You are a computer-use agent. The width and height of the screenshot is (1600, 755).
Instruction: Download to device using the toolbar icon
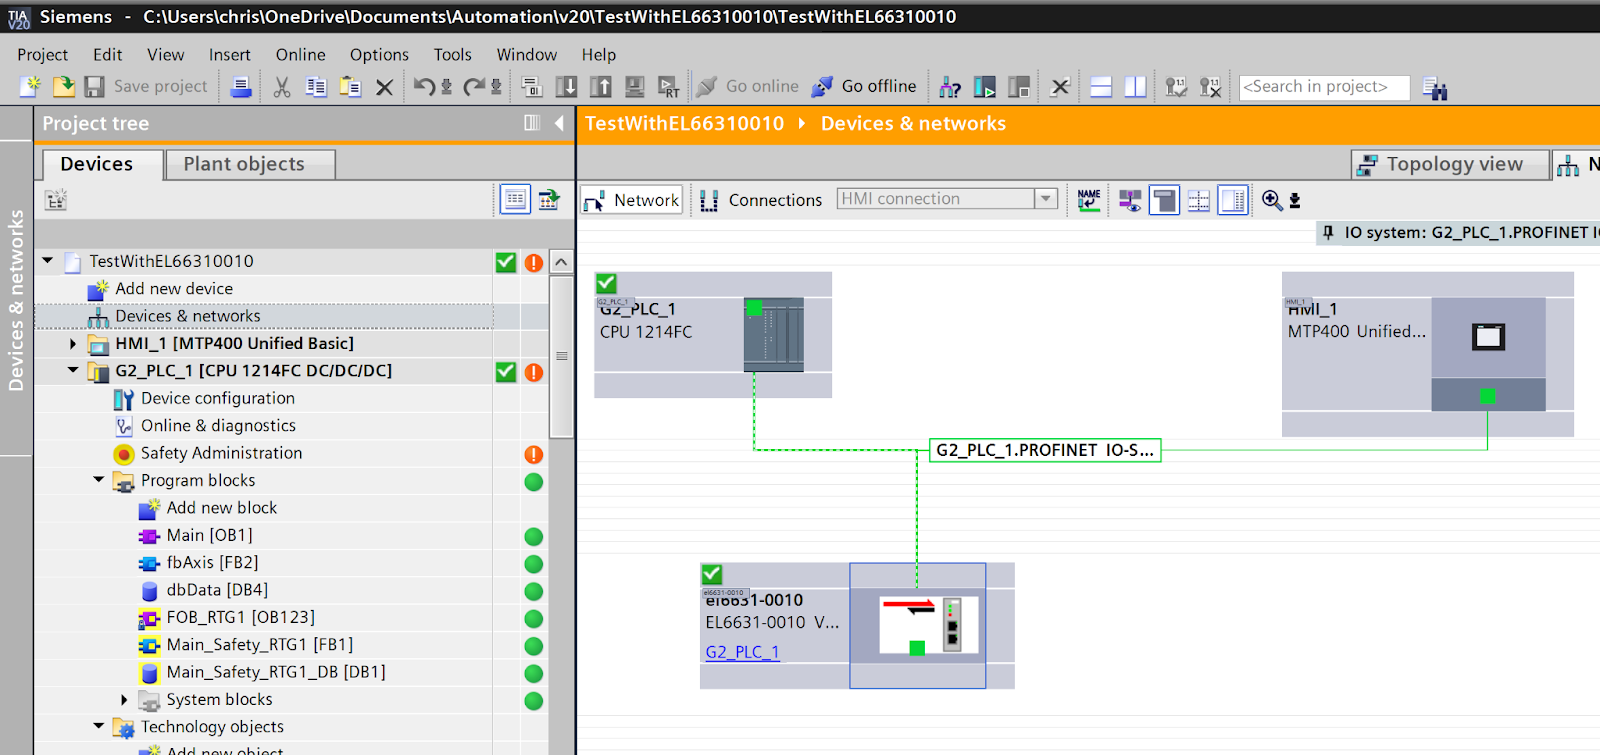coord(566,87)
